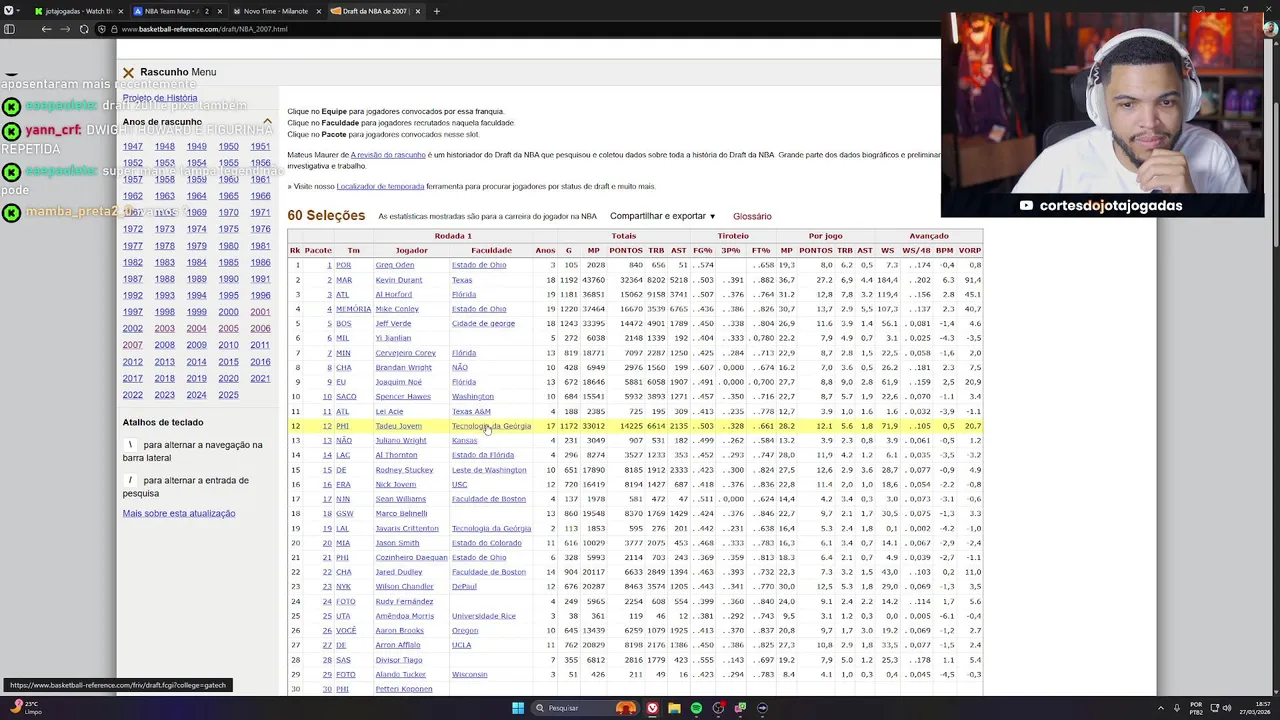Sort table by the Faculdade column header
Viewport: 1280px width, 720px height.
491,250
